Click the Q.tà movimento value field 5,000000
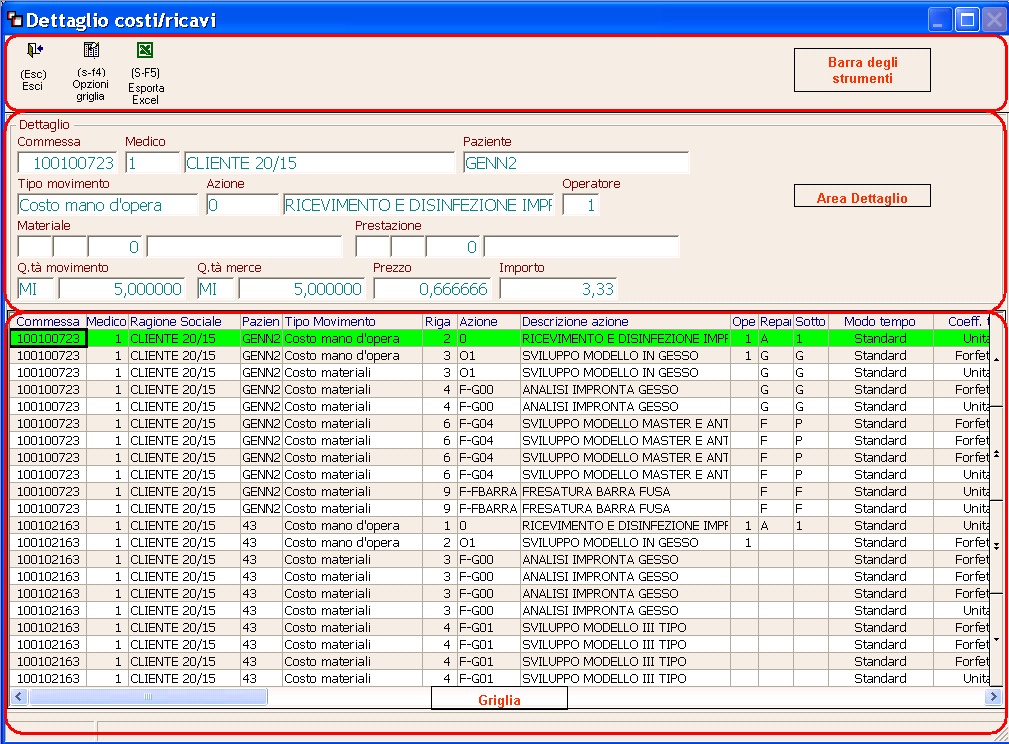The height and width of the screenshot is (744, 1009). click(x=122, y=289)
